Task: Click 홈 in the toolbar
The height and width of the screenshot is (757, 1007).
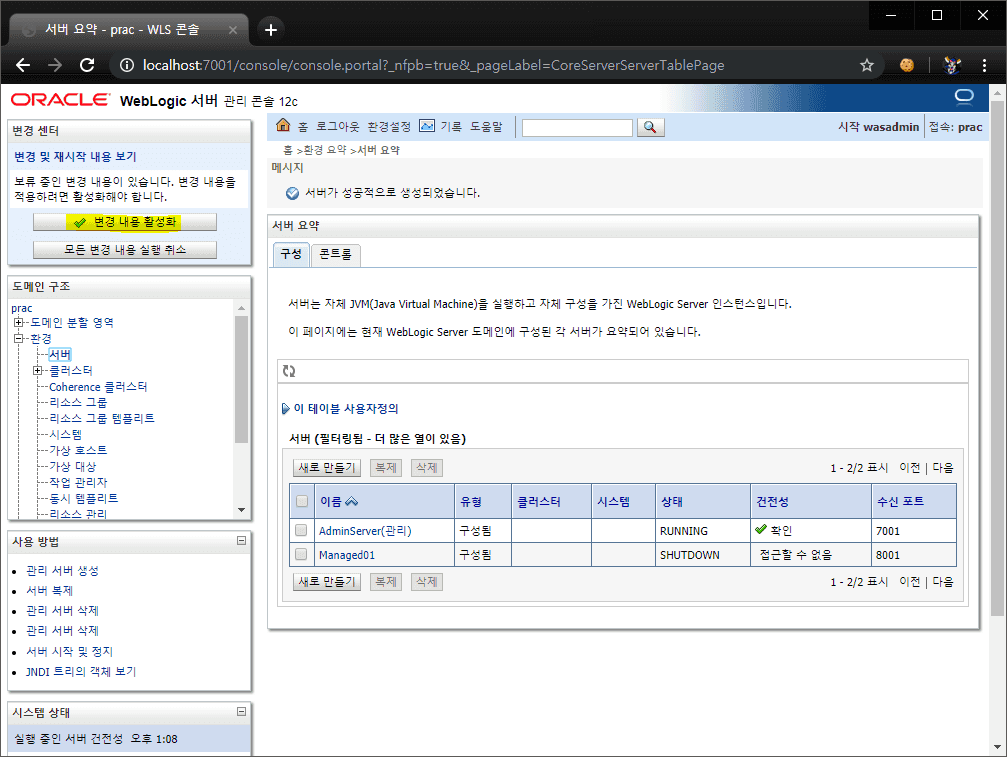Action: point(302,127)
